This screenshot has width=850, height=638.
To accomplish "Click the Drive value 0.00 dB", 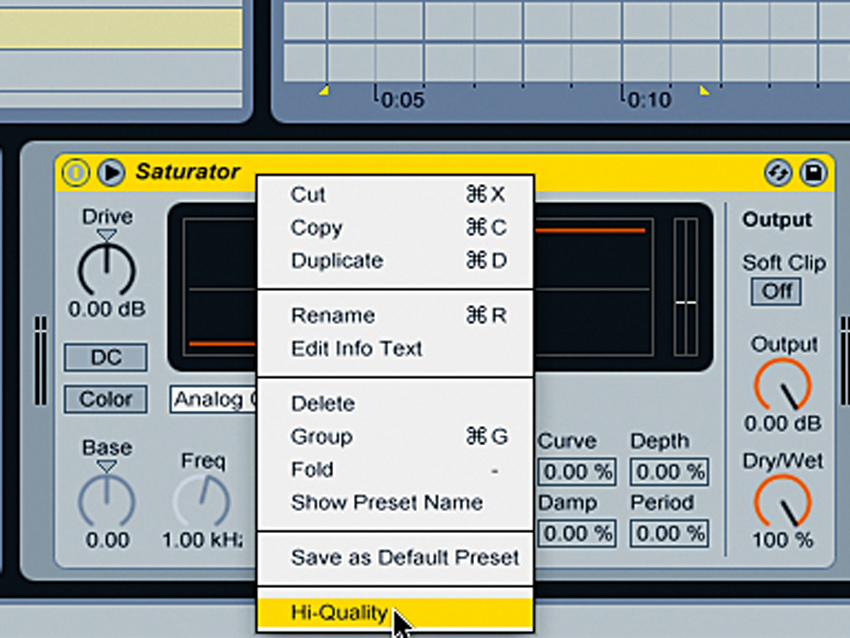I will [107, 310].
